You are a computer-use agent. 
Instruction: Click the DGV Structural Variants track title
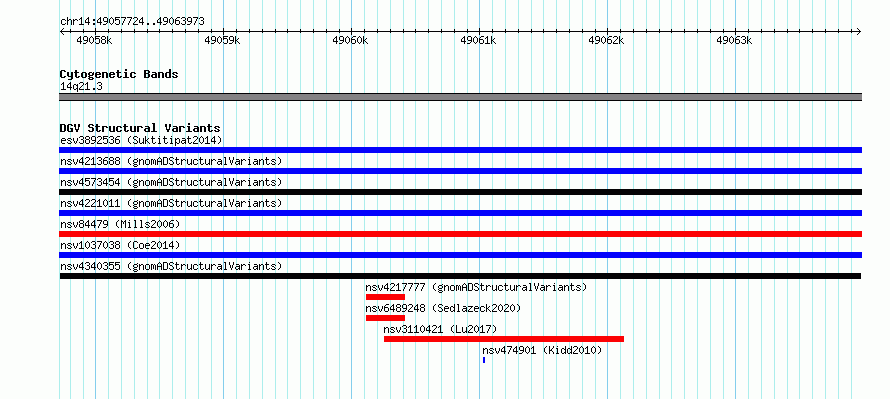140,128
